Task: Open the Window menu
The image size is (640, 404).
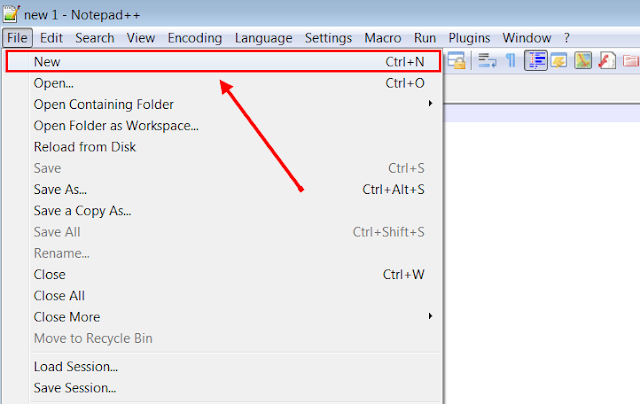Action: click(x=527, y=38)
